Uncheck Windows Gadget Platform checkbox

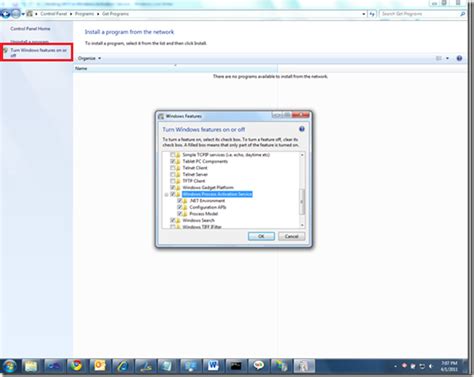tap(173, 188)
